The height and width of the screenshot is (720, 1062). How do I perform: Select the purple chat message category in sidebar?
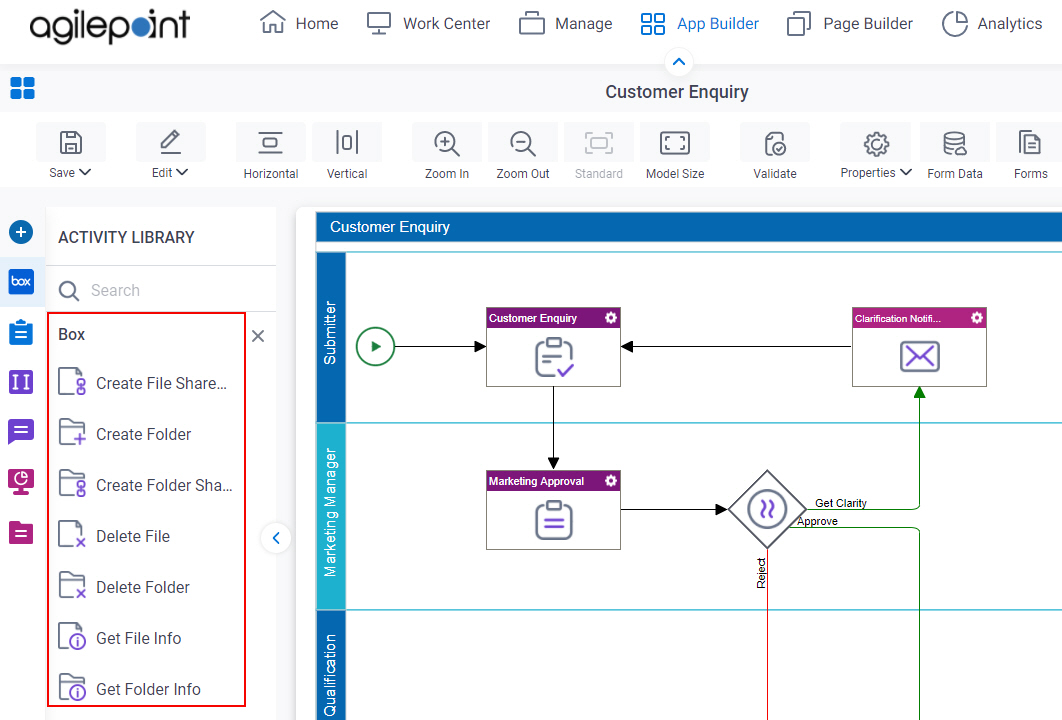tap(21, 431)
